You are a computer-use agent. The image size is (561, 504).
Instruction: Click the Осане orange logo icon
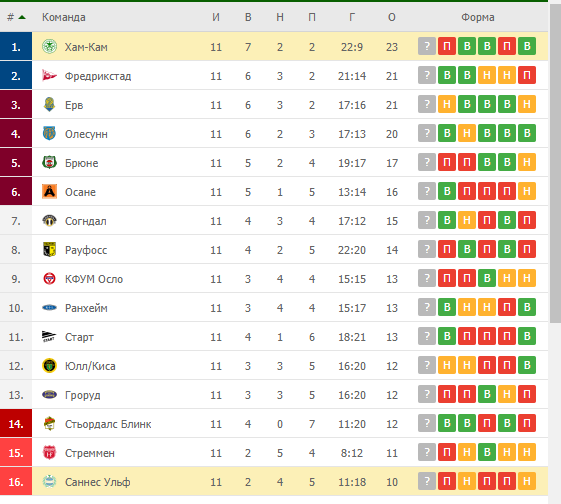click(x=49, y=191)
